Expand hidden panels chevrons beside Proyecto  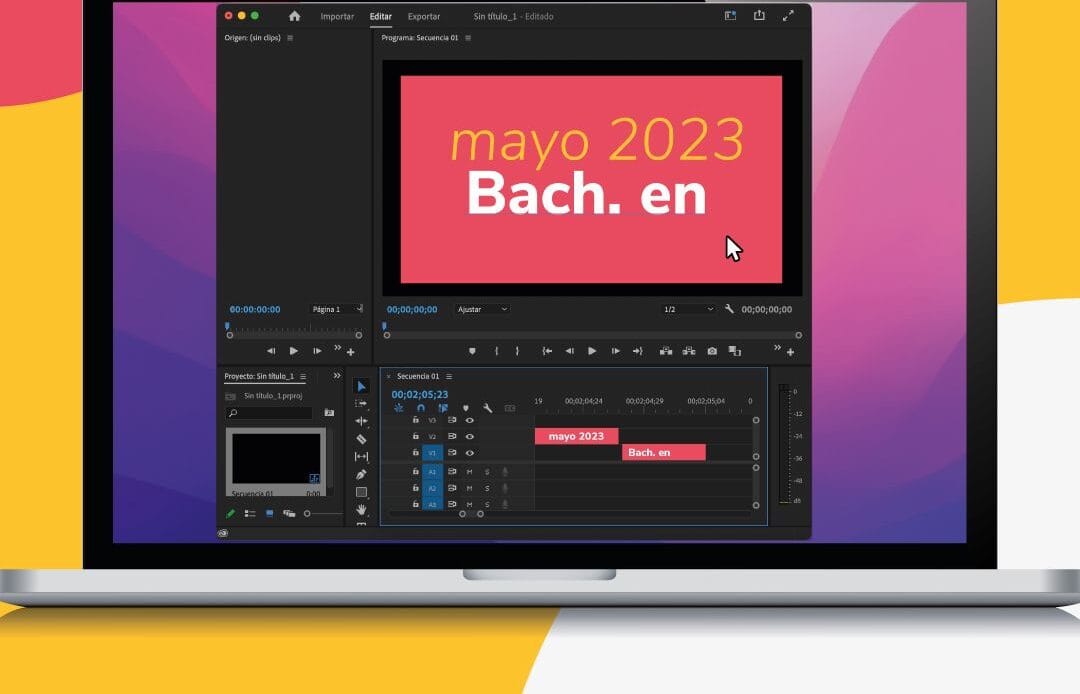[337, 376]
